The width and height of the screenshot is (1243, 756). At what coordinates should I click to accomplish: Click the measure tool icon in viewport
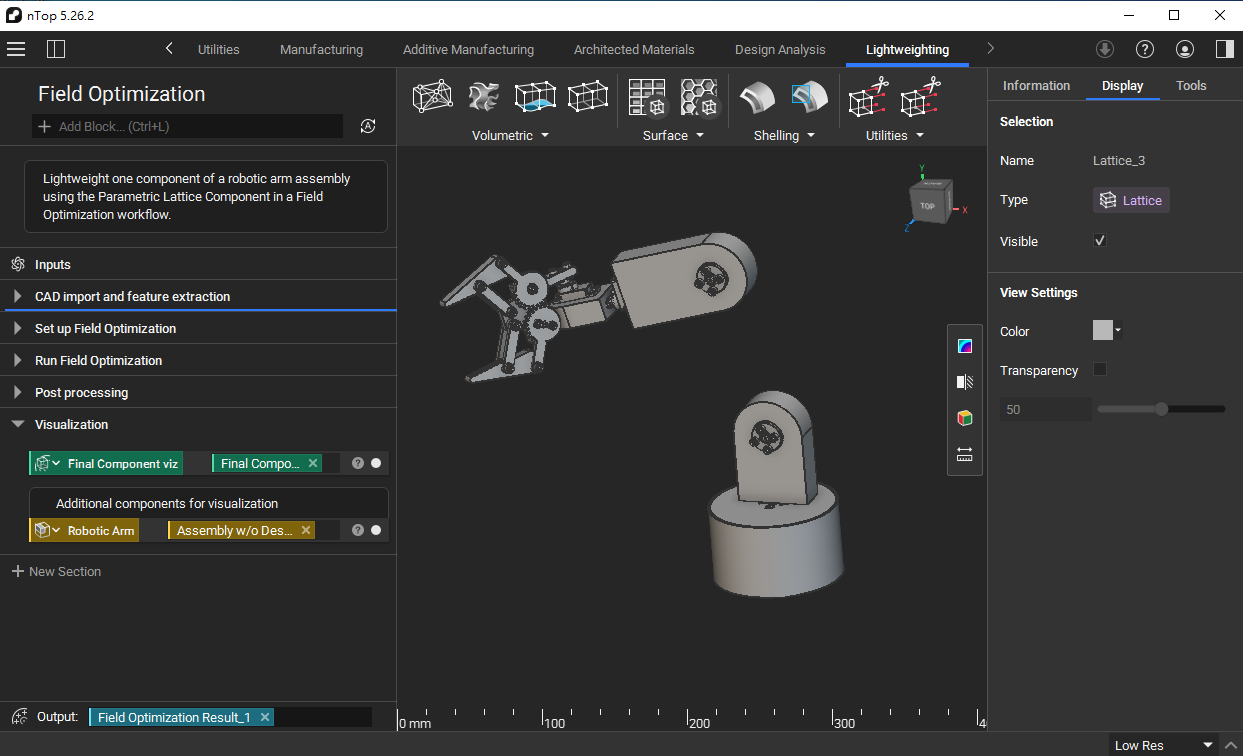tap(965, 455)
